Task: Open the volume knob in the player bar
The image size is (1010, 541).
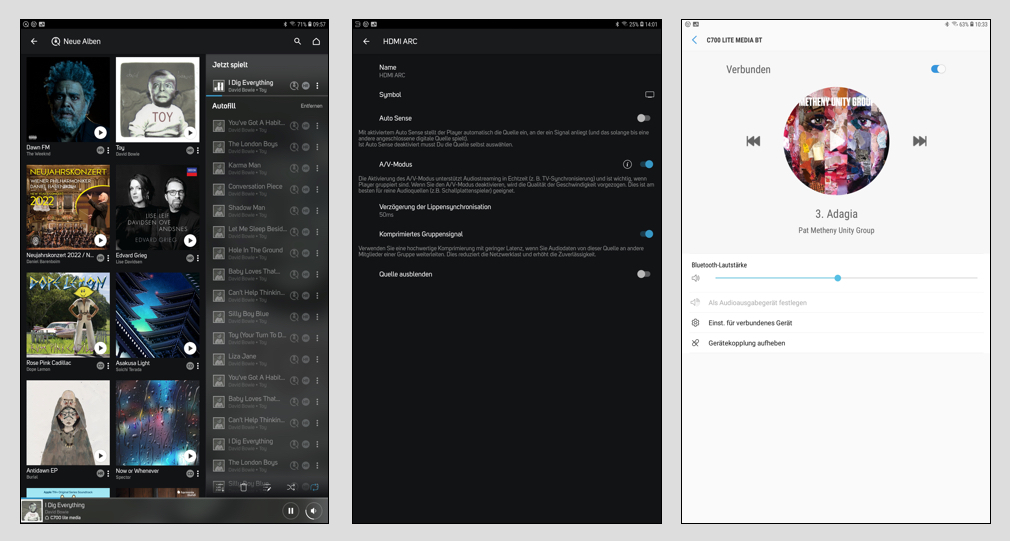Action: click(x=313, y=511)
